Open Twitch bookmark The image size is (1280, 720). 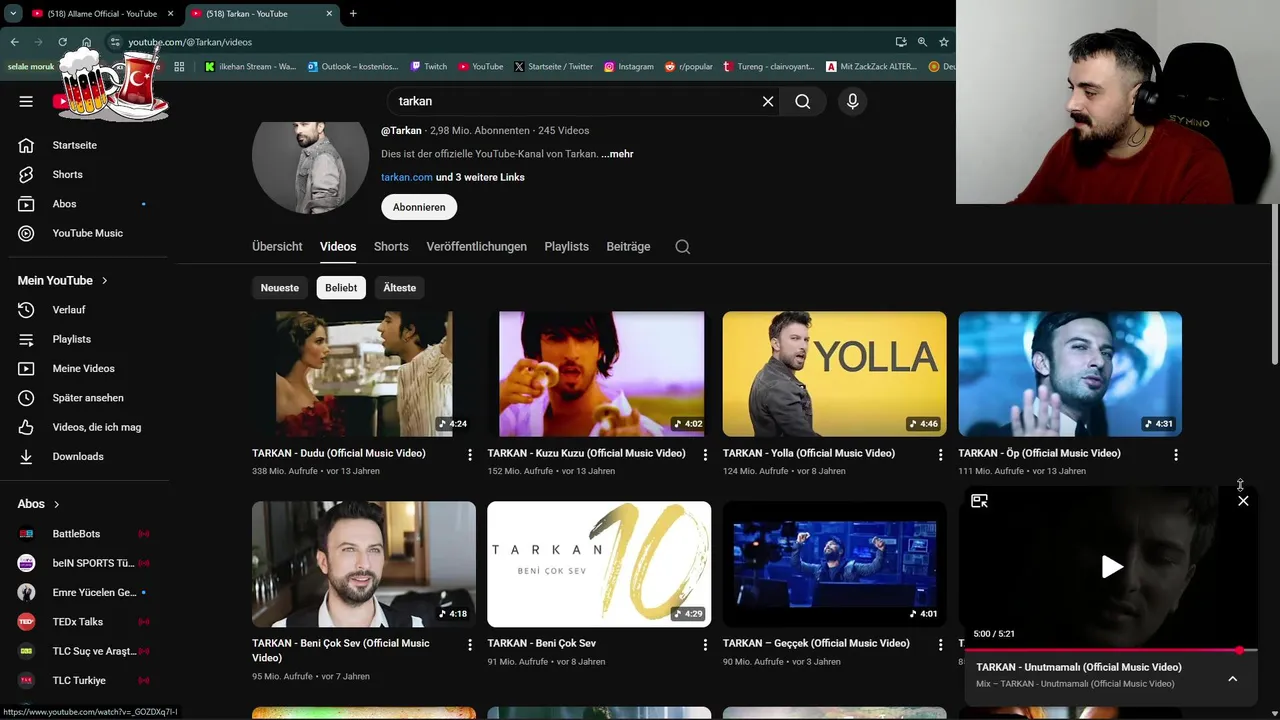429,67
